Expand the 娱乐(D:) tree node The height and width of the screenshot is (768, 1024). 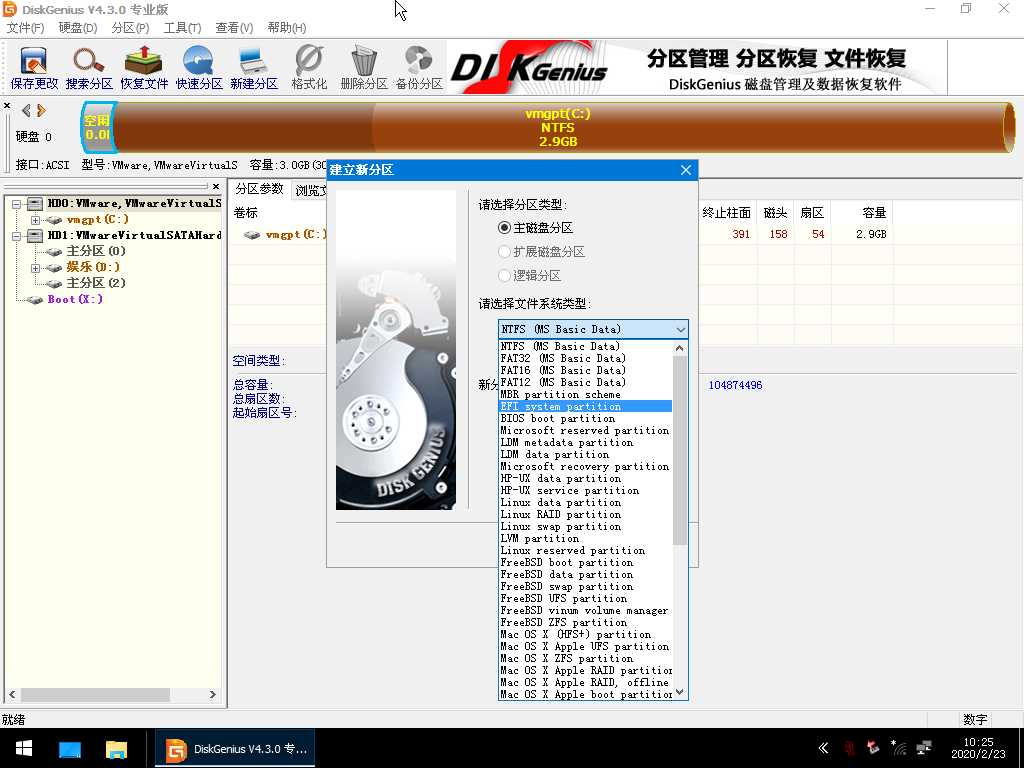[x=35, y=268]
